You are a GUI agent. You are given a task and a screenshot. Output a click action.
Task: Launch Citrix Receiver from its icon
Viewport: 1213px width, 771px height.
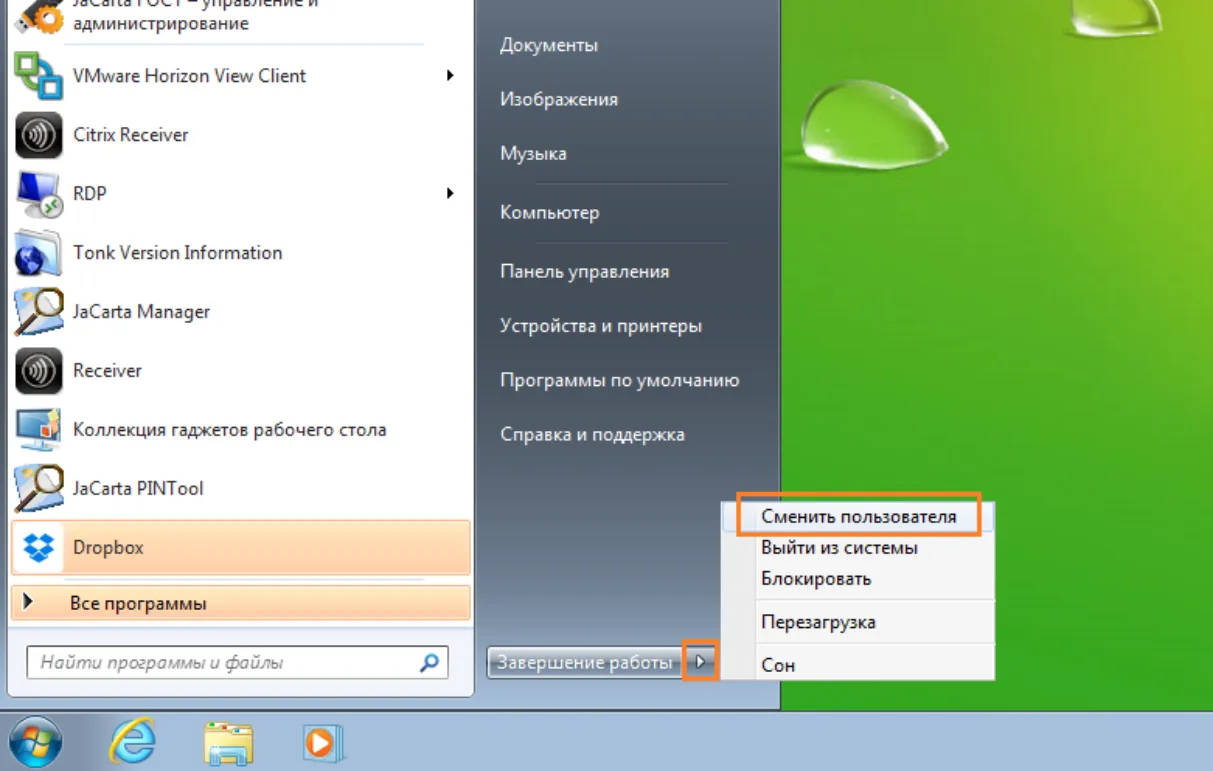(39, 135)
